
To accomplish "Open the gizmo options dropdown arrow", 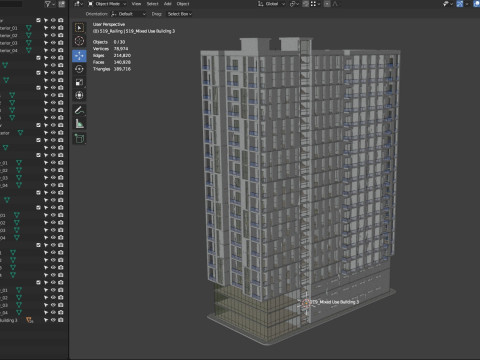I will coord(467,4).
